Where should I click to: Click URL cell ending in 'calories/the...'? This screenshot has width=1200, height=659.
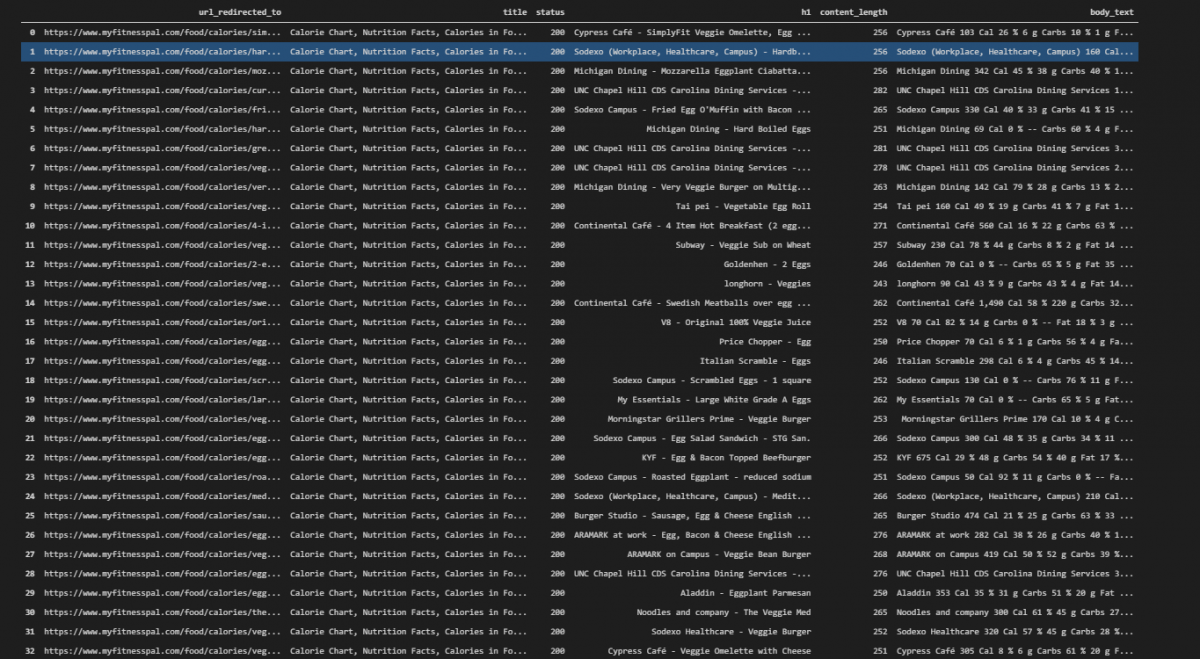coord(163,612)
